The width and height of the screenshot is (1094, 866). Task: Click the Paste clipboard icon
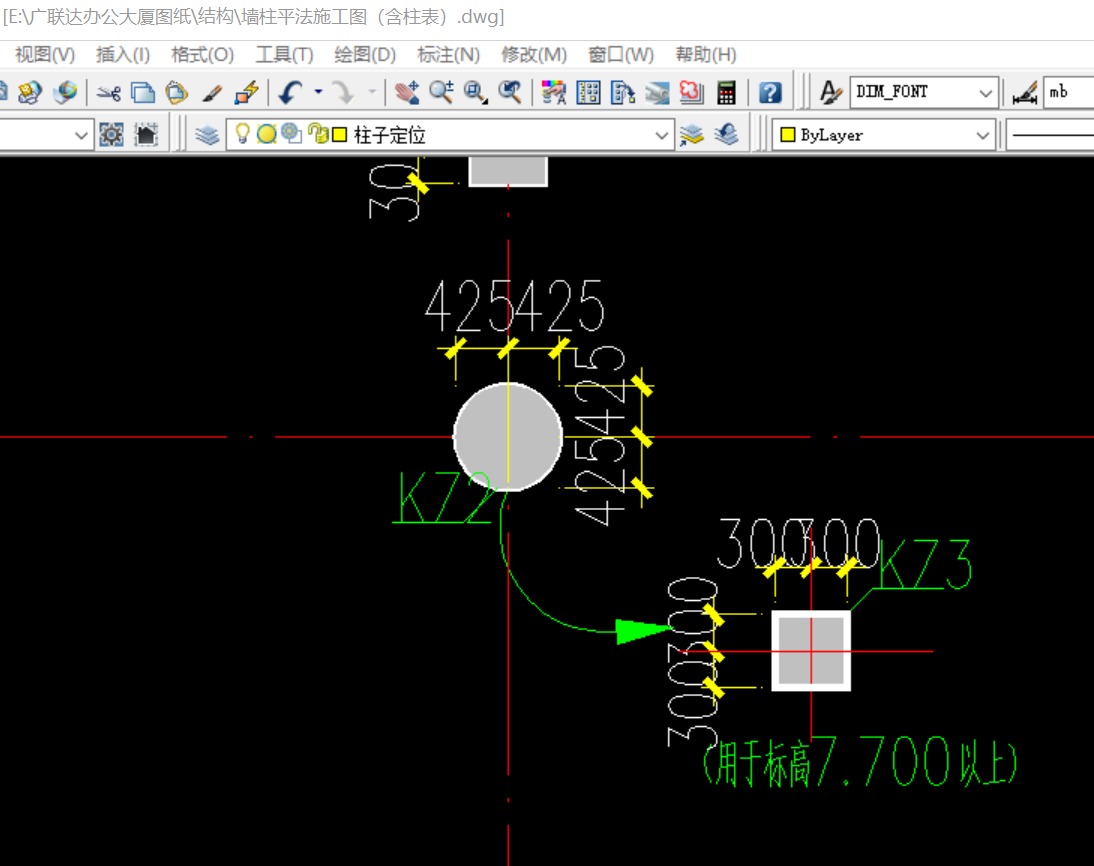pos(177,92)
